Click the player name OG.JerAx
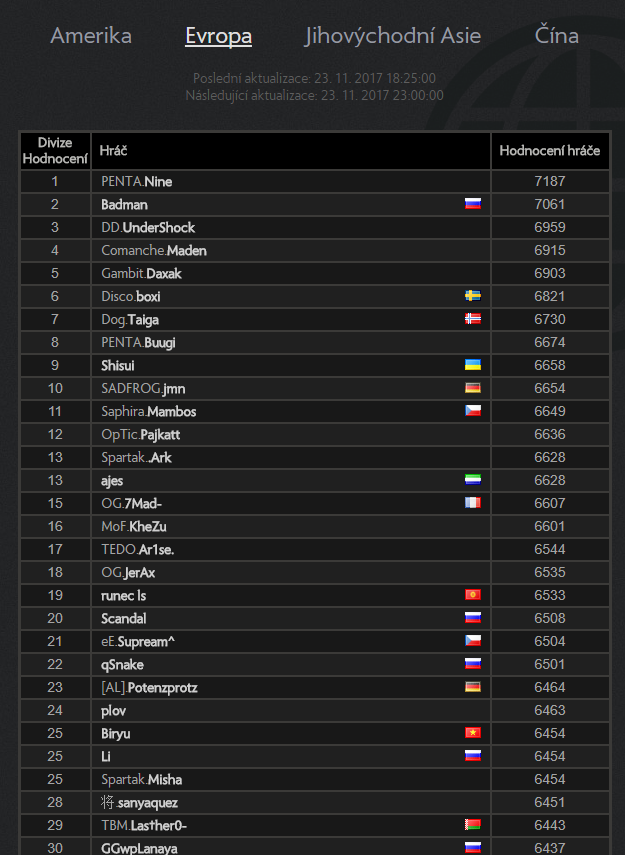This screenshot has height=855, width=625. tap(128, 572)
